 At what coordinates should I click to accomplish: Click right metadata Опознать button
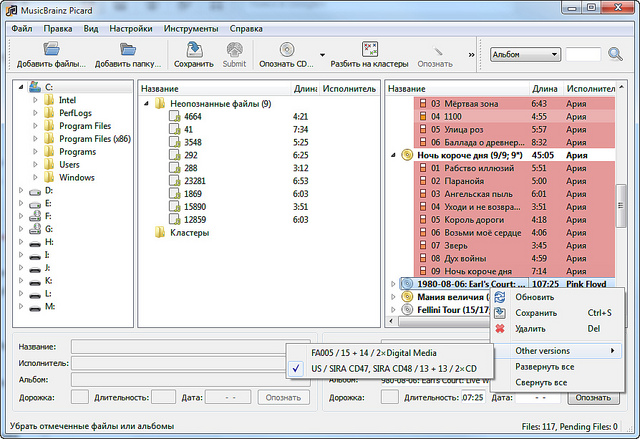(593, 397)
